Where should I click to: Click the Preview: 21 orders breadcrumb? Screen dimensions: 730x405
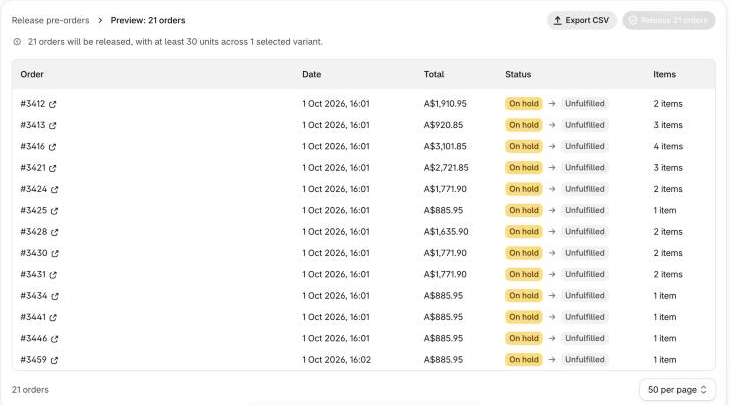tap(148, 20)
